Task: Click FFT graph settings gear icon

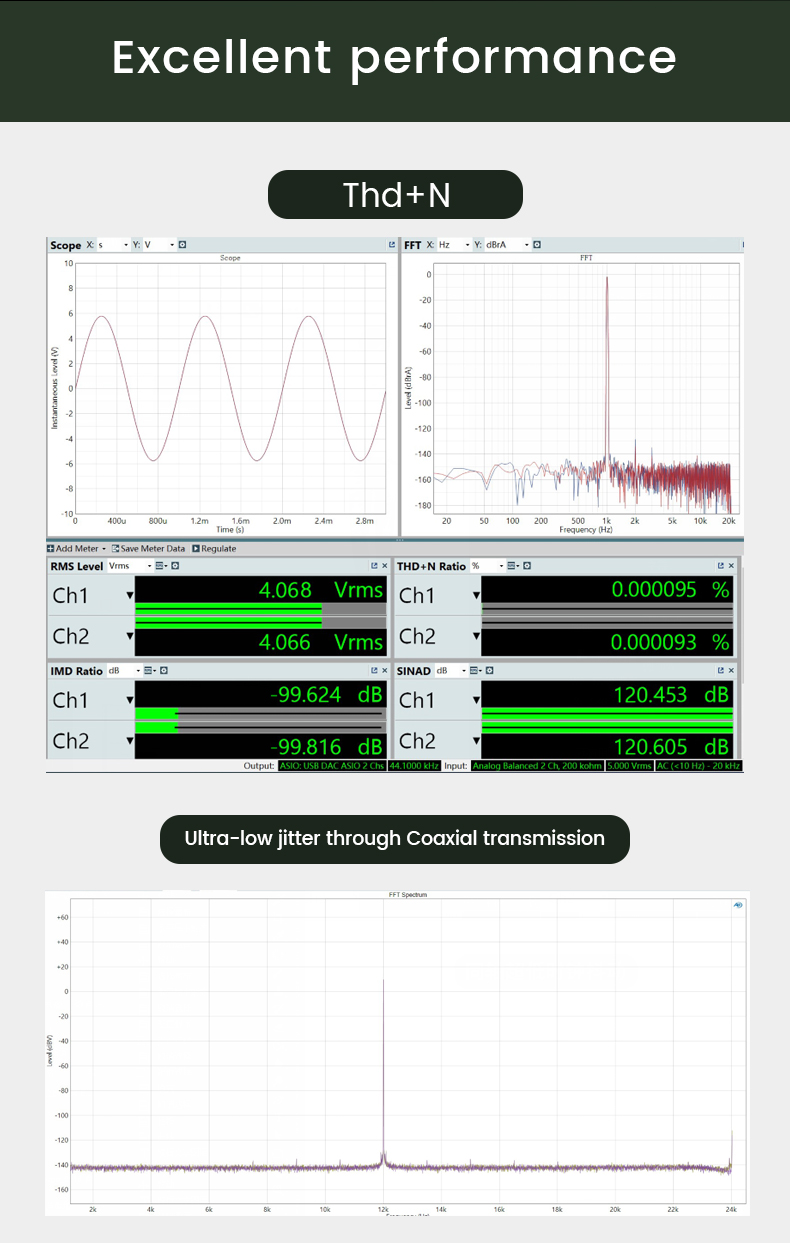Action: (537, 245)
